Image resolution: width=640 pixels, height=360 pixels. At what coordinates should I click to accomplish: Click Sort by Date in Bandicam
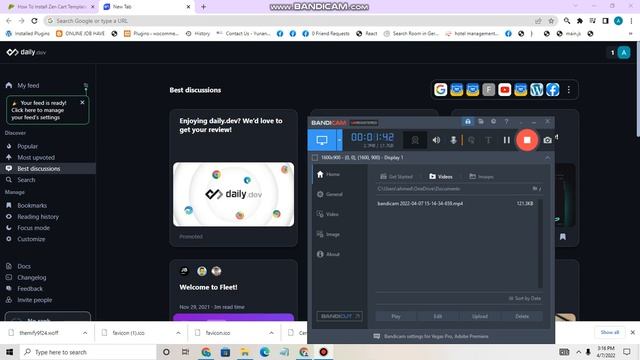click(525, 298)
